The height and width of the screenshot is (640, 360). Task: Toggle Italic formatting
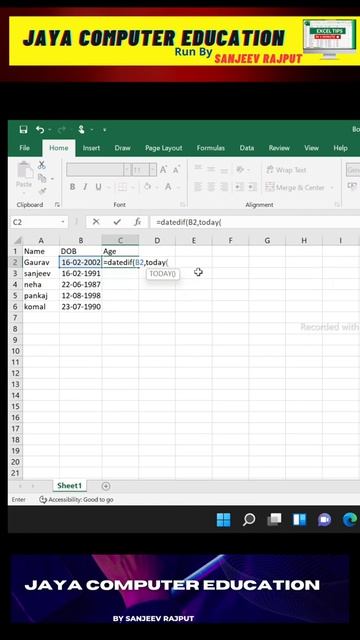click(x=85, y=187)
